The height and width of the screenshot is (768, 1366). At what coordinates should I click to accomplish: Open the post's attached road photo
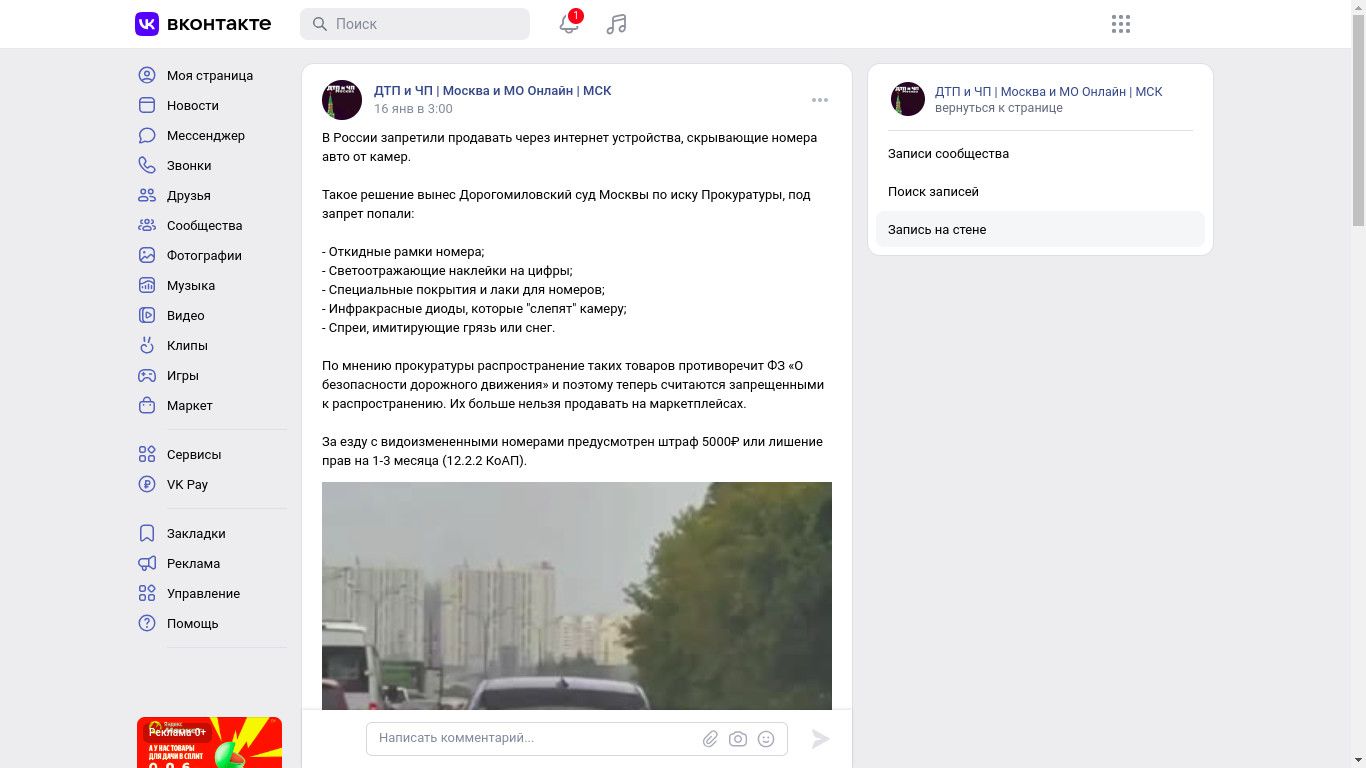pyautogui.click(x=577, y=596)
